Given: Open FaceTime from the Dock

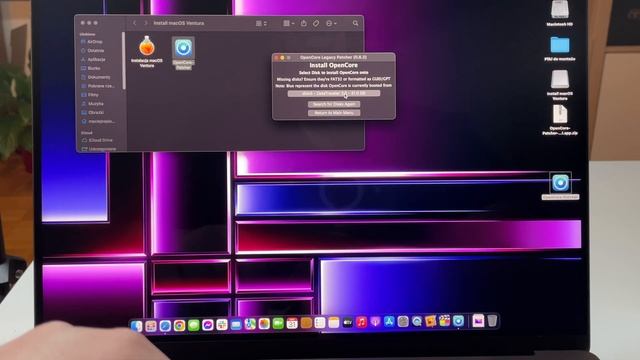Looking at the screenshot, I should [278, 324].
